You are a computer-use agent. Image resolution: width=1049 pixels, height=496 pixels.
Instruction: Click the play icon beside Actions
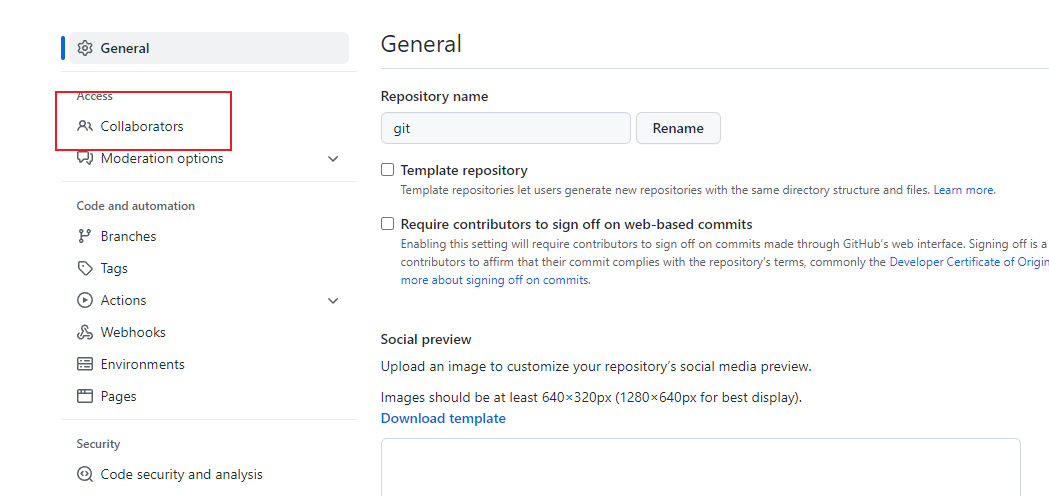click(x=84, y=301)
